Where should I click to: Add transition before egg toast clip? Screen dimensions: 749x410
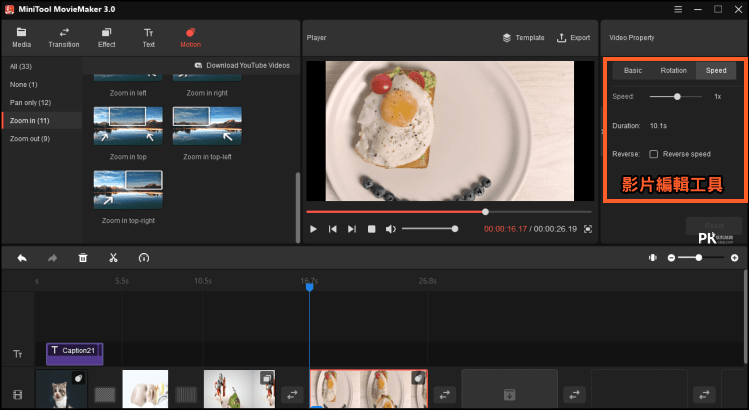(292, 395)
